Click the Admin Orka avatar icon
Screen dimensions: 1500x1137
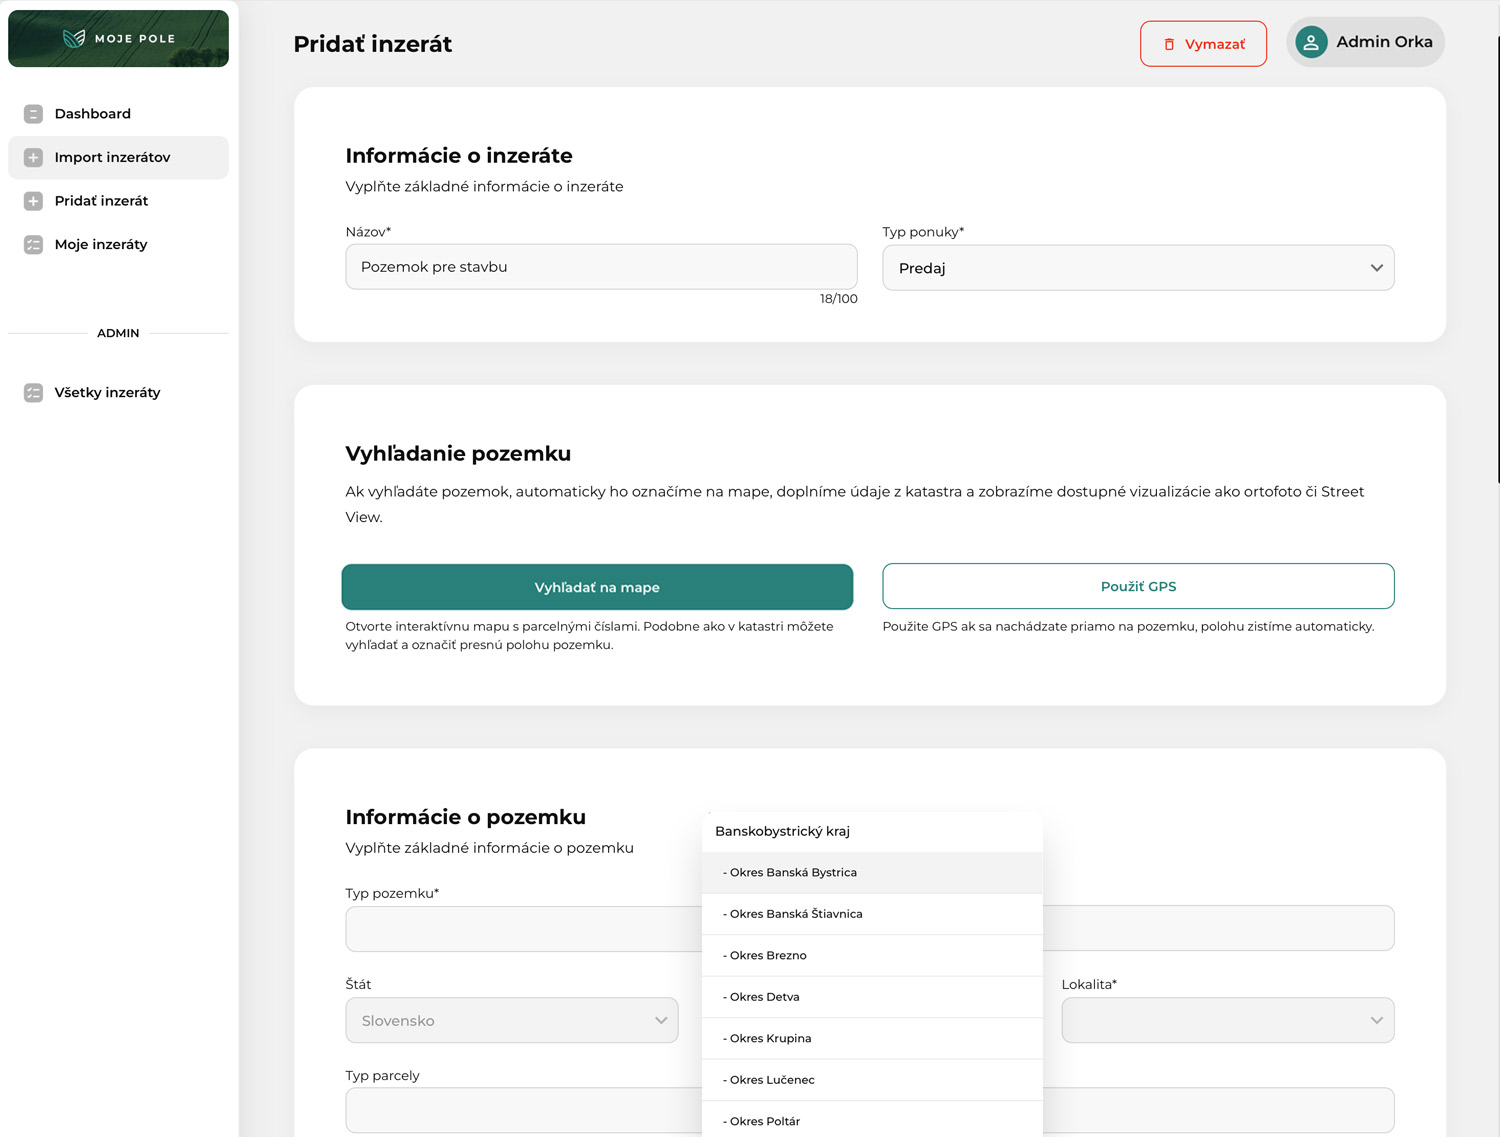click(x=1311, y=42)
